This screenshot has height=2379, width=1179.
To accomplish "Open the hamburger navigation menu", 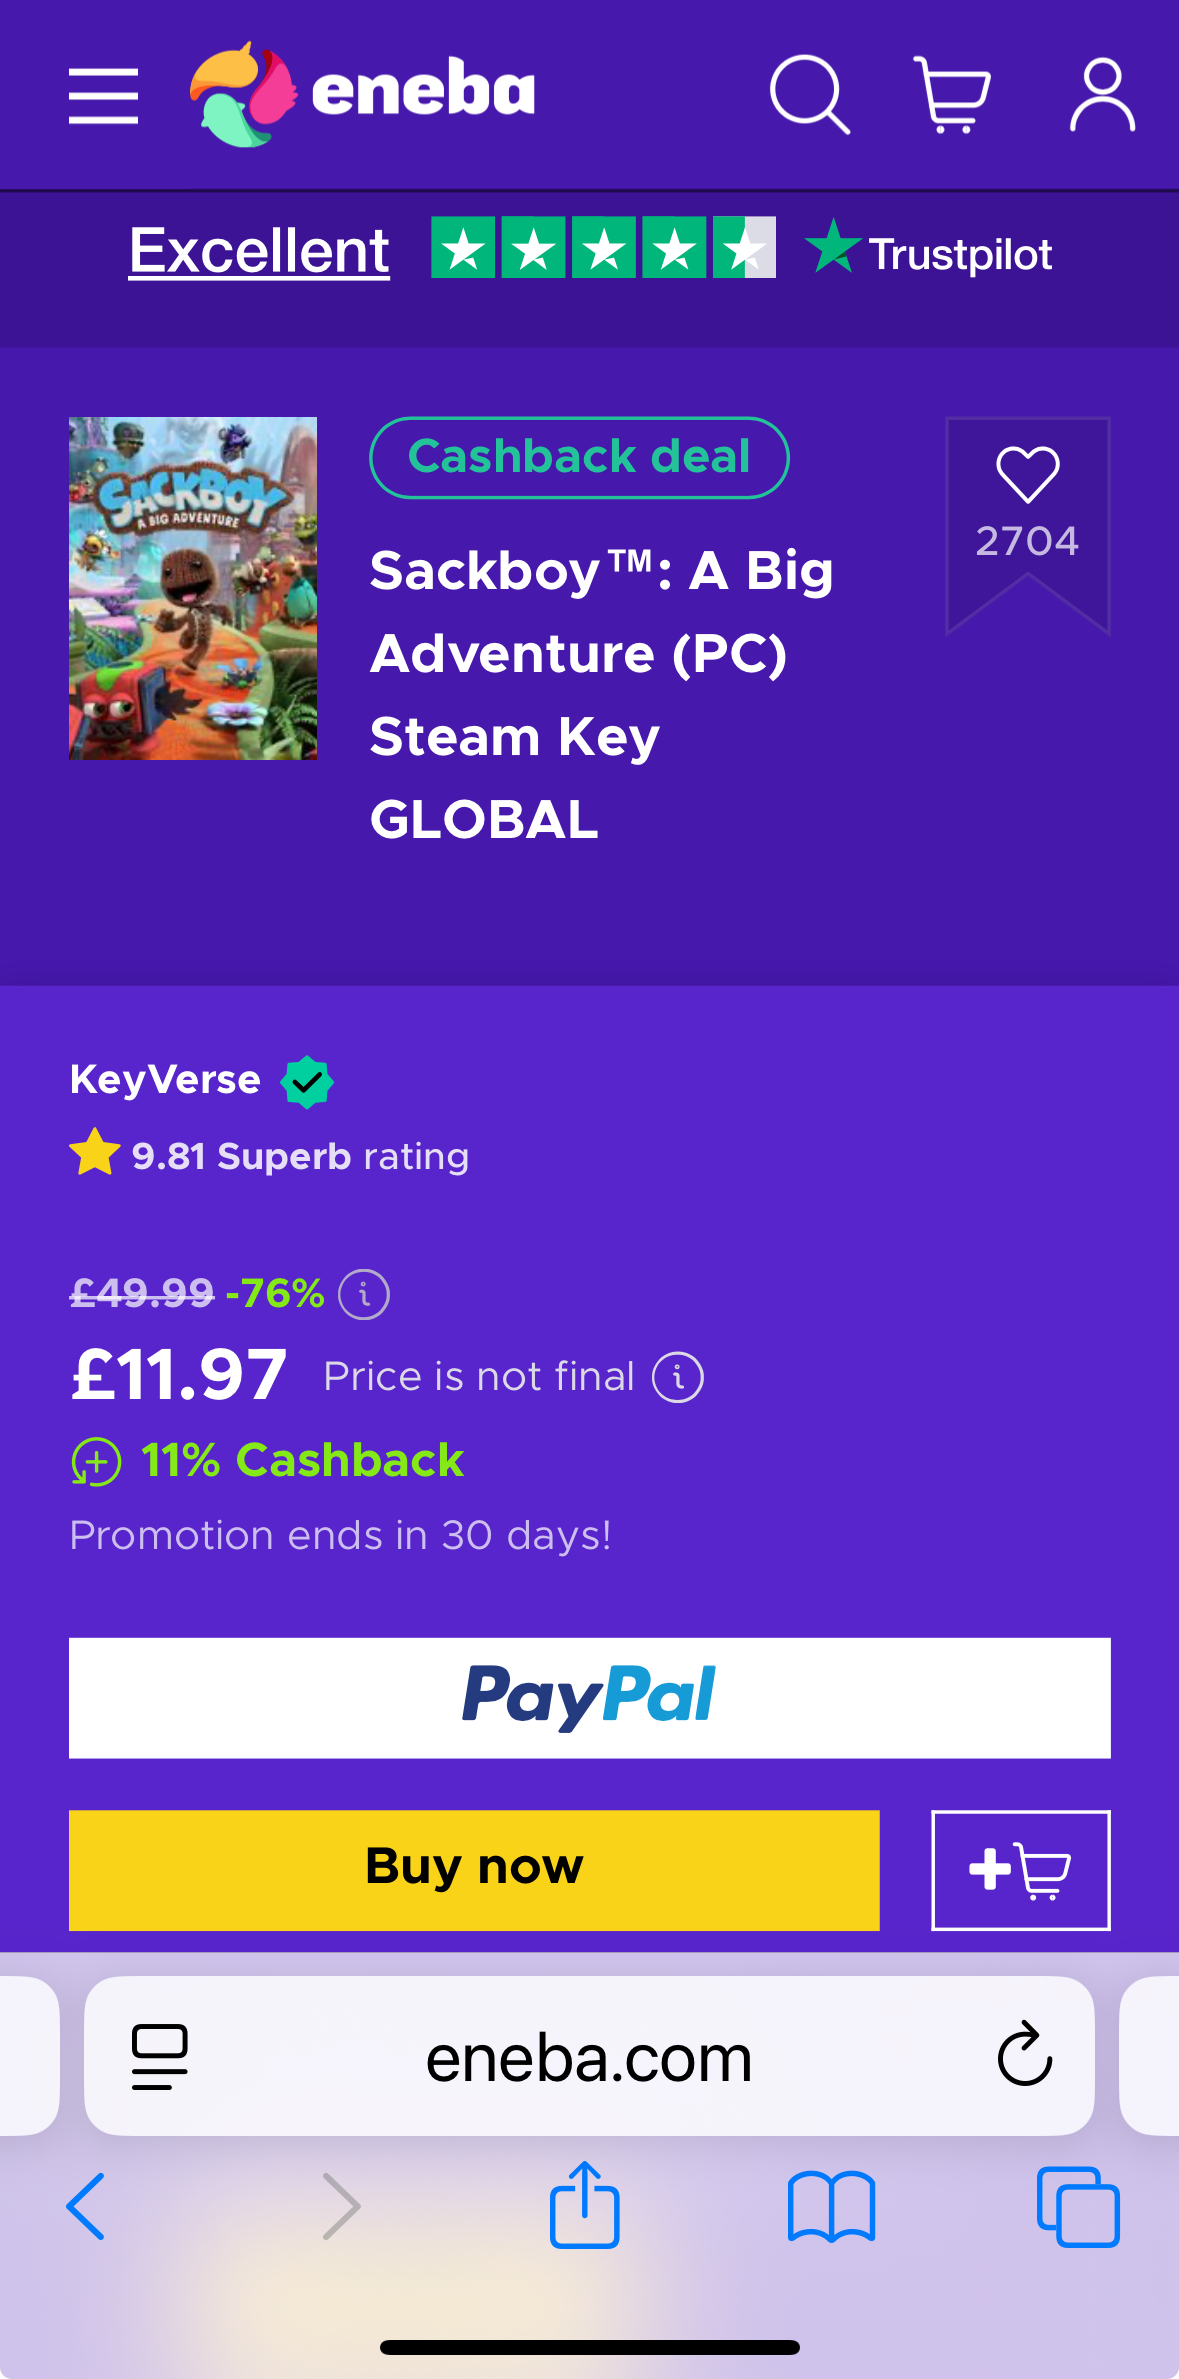I will coord(103,96).
